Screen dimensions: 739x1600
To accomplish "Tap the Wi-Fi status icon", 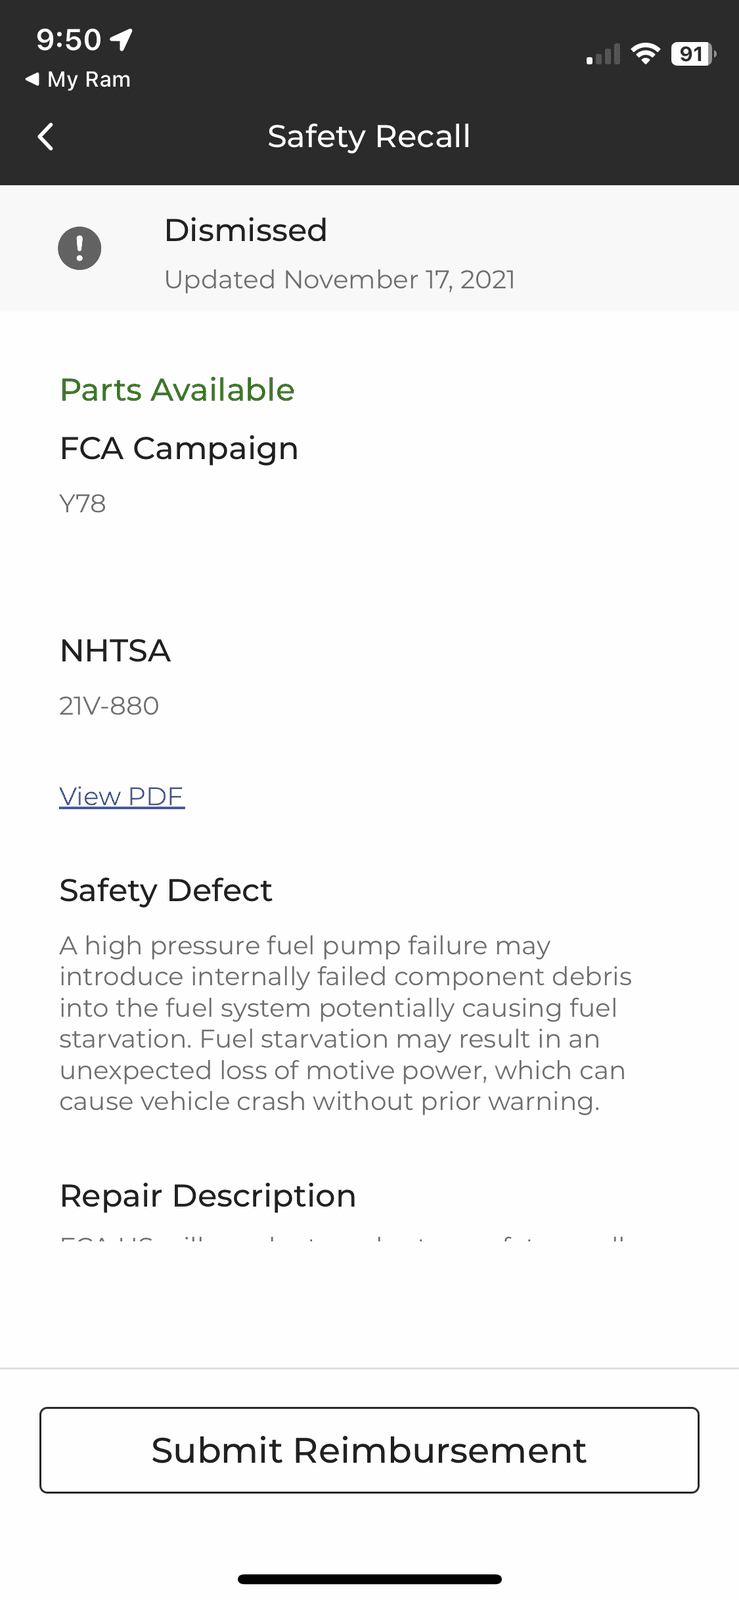I will point(646,54).
